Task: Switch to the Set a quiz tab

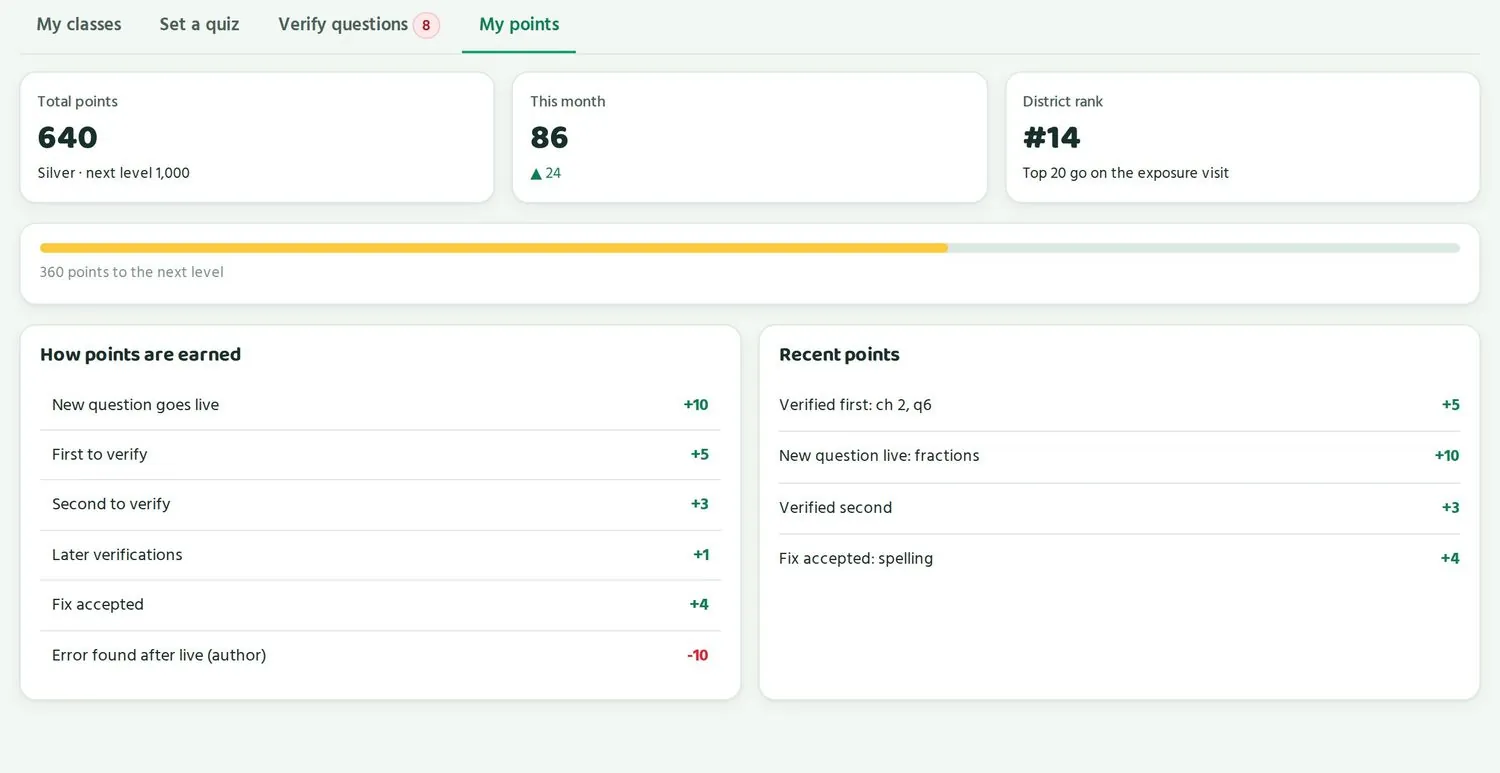Action: click(199, 25)
